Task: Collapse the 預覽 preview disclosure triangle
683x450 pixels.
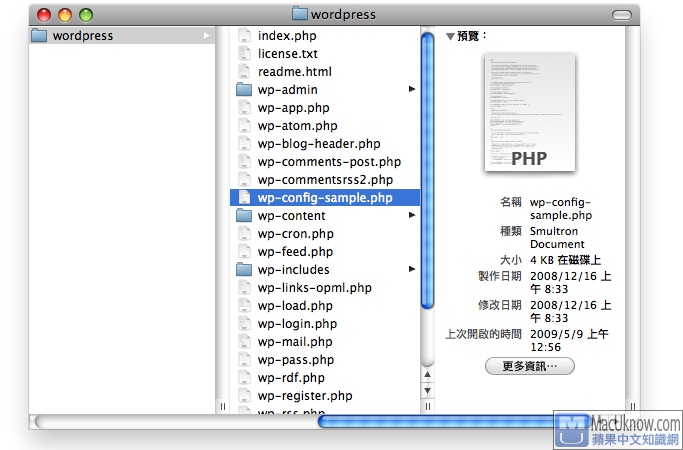Action: 450,37
